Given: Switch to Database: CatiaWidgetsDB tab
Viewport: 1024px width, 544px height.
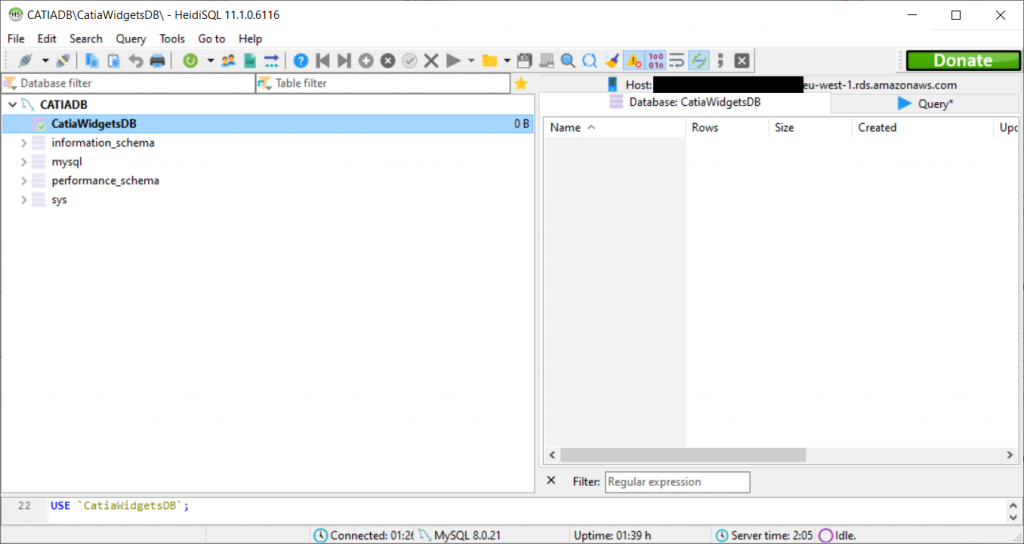Looking at the screenshot, I should click(x=685, y=103).
